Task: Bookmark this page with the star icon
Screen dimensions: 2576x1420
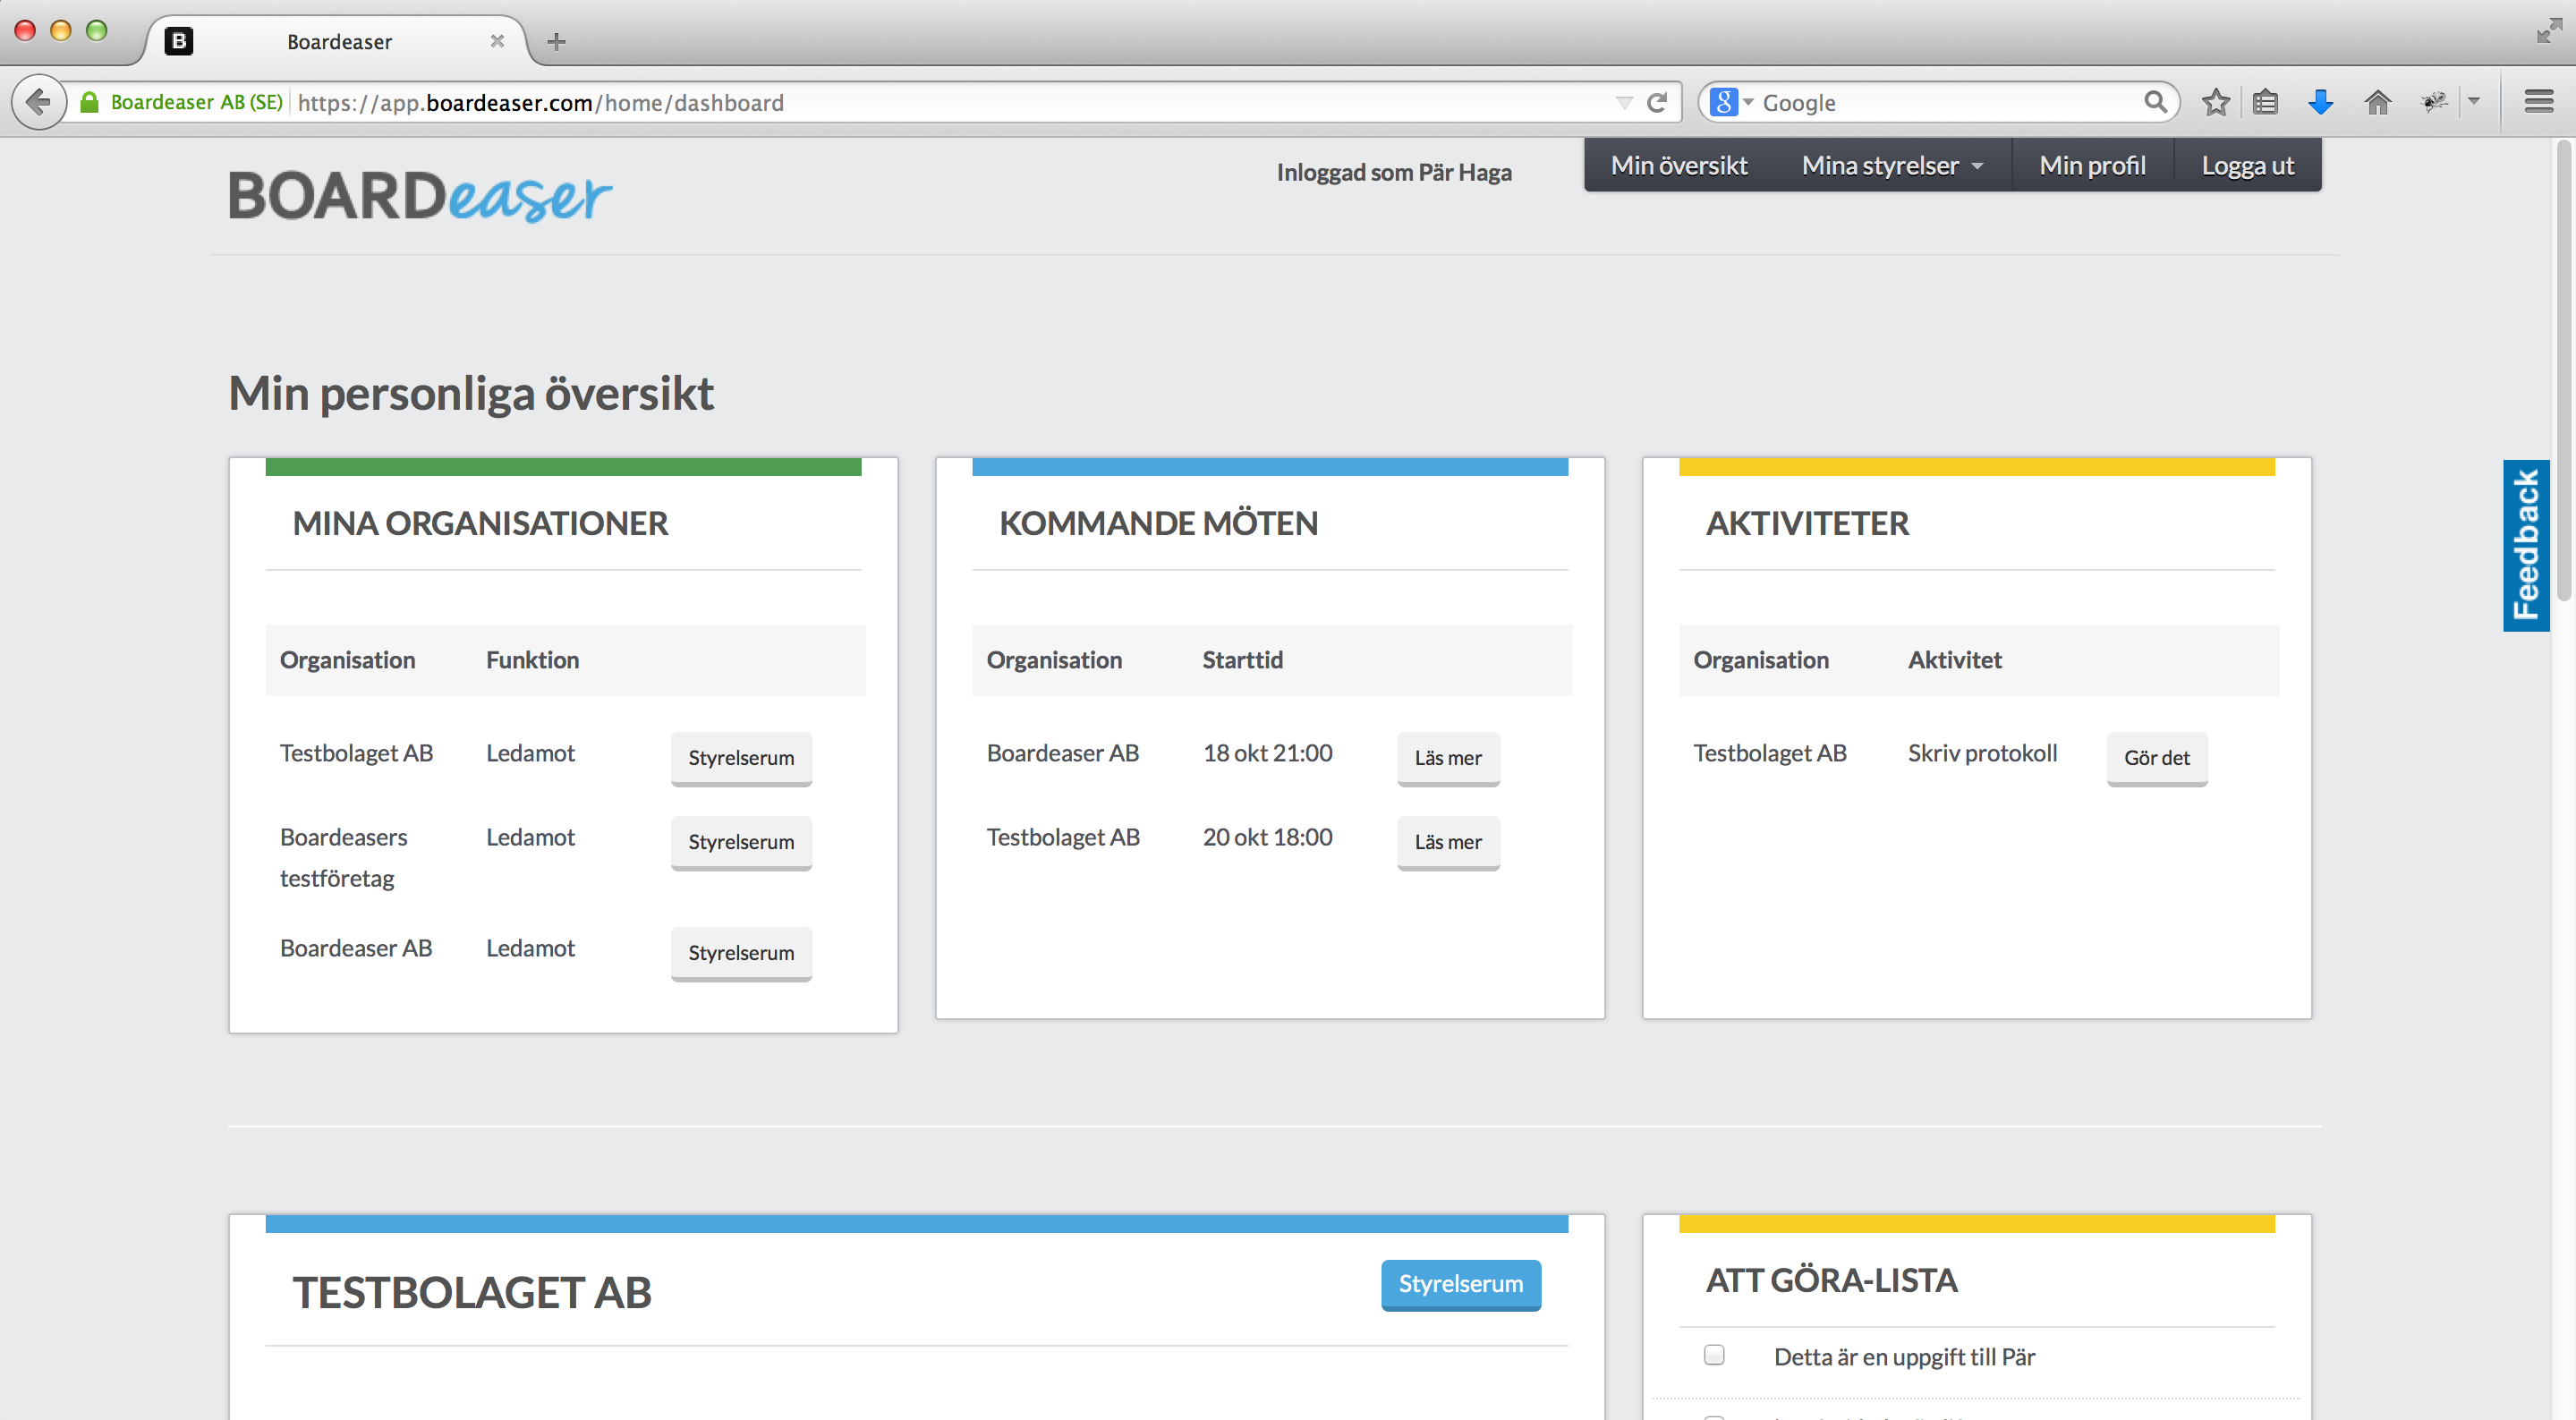Action: [x=2216, y=102]
